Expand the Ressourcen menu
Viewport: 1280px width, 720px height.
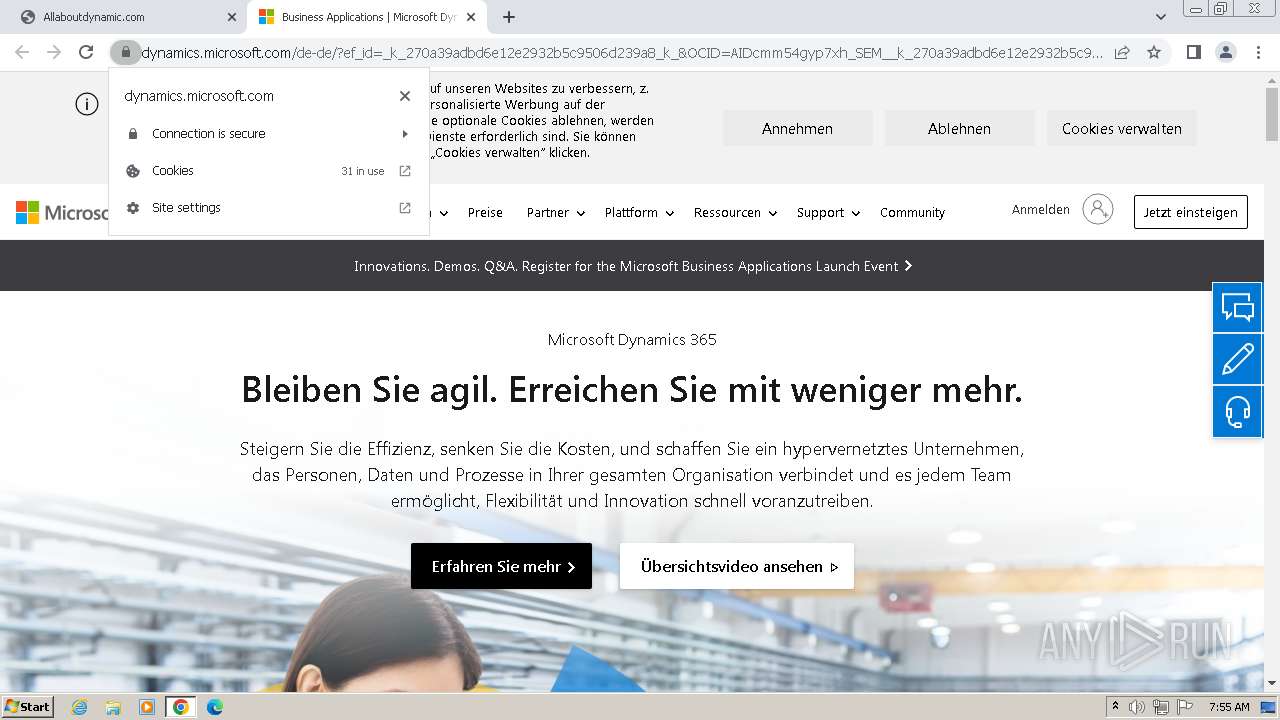(x=735, y=213)
